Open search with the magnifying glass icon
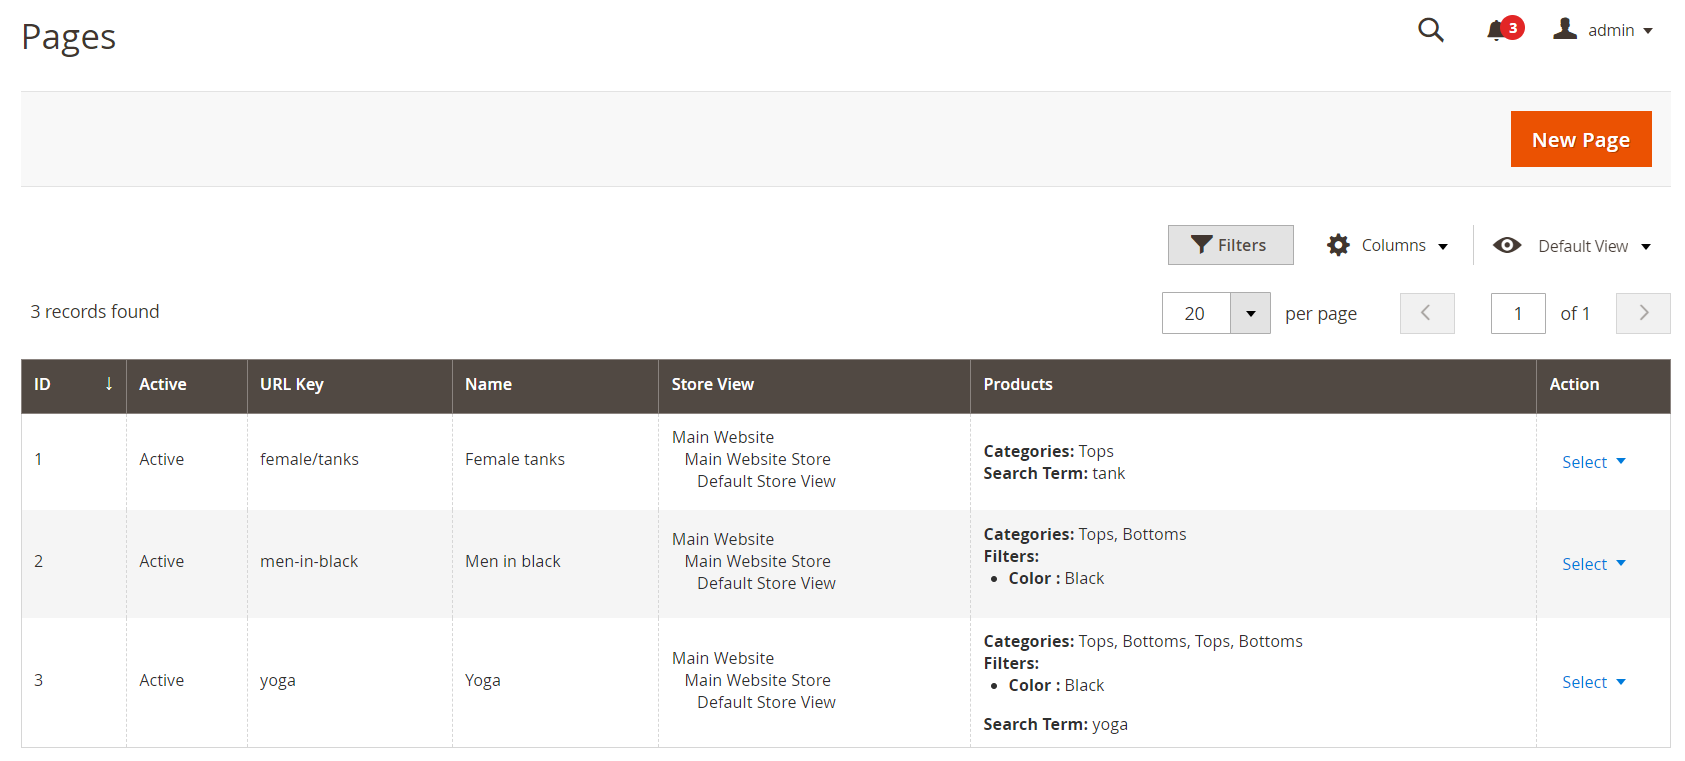 [x=1430, y=30]
